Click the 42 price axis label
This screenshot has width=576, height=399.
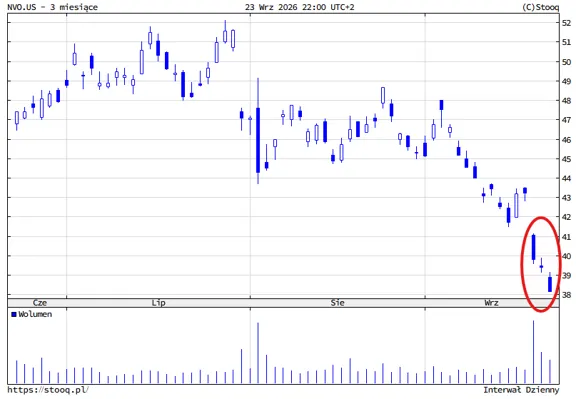point(566,217)
